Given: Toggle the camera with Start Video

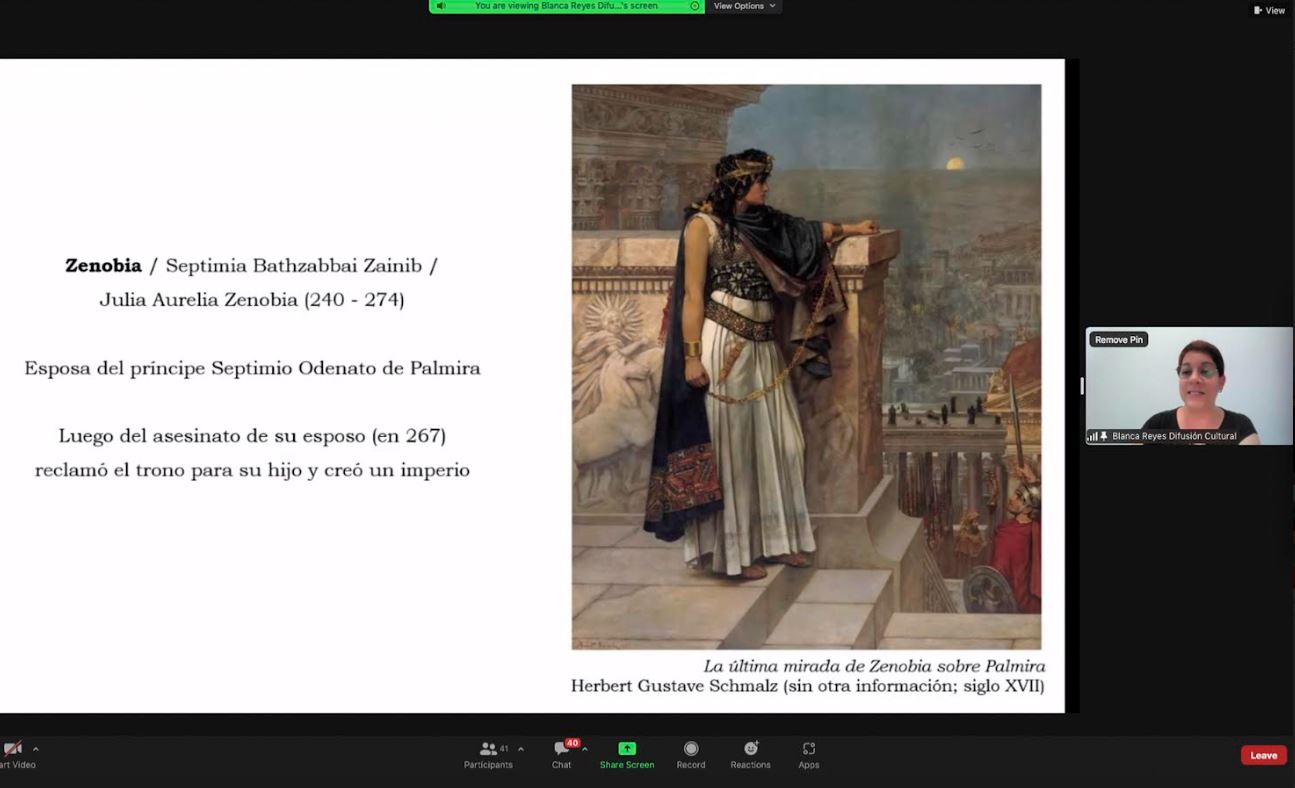Looking at the screenshot, I should (13, 754).
